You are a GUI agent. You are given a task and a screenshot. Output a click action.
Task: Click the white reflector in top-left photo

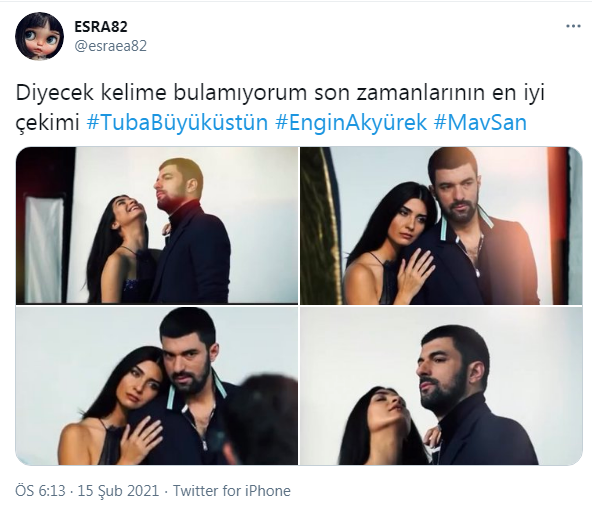coord(44,249)
